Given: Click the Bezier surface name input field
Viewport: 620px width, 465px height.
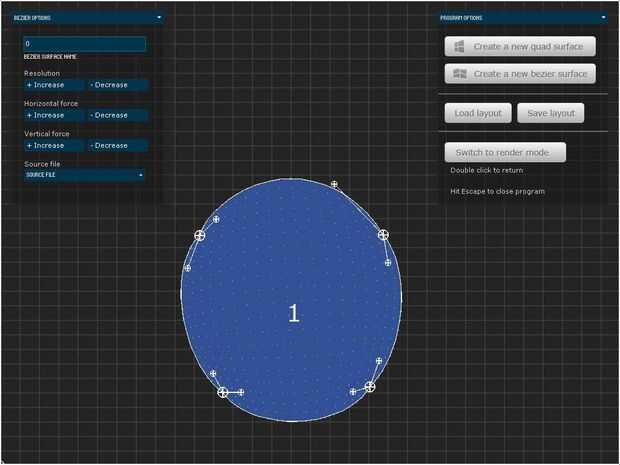Looking at the screenshot, I should click(x=85, y=44).
